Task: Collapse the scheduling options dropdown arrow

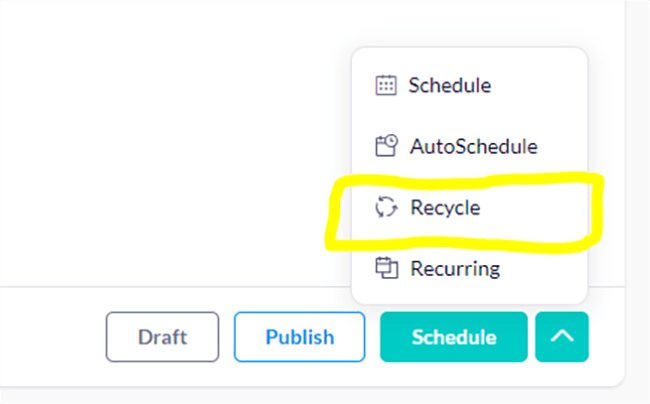Action: 562,337
